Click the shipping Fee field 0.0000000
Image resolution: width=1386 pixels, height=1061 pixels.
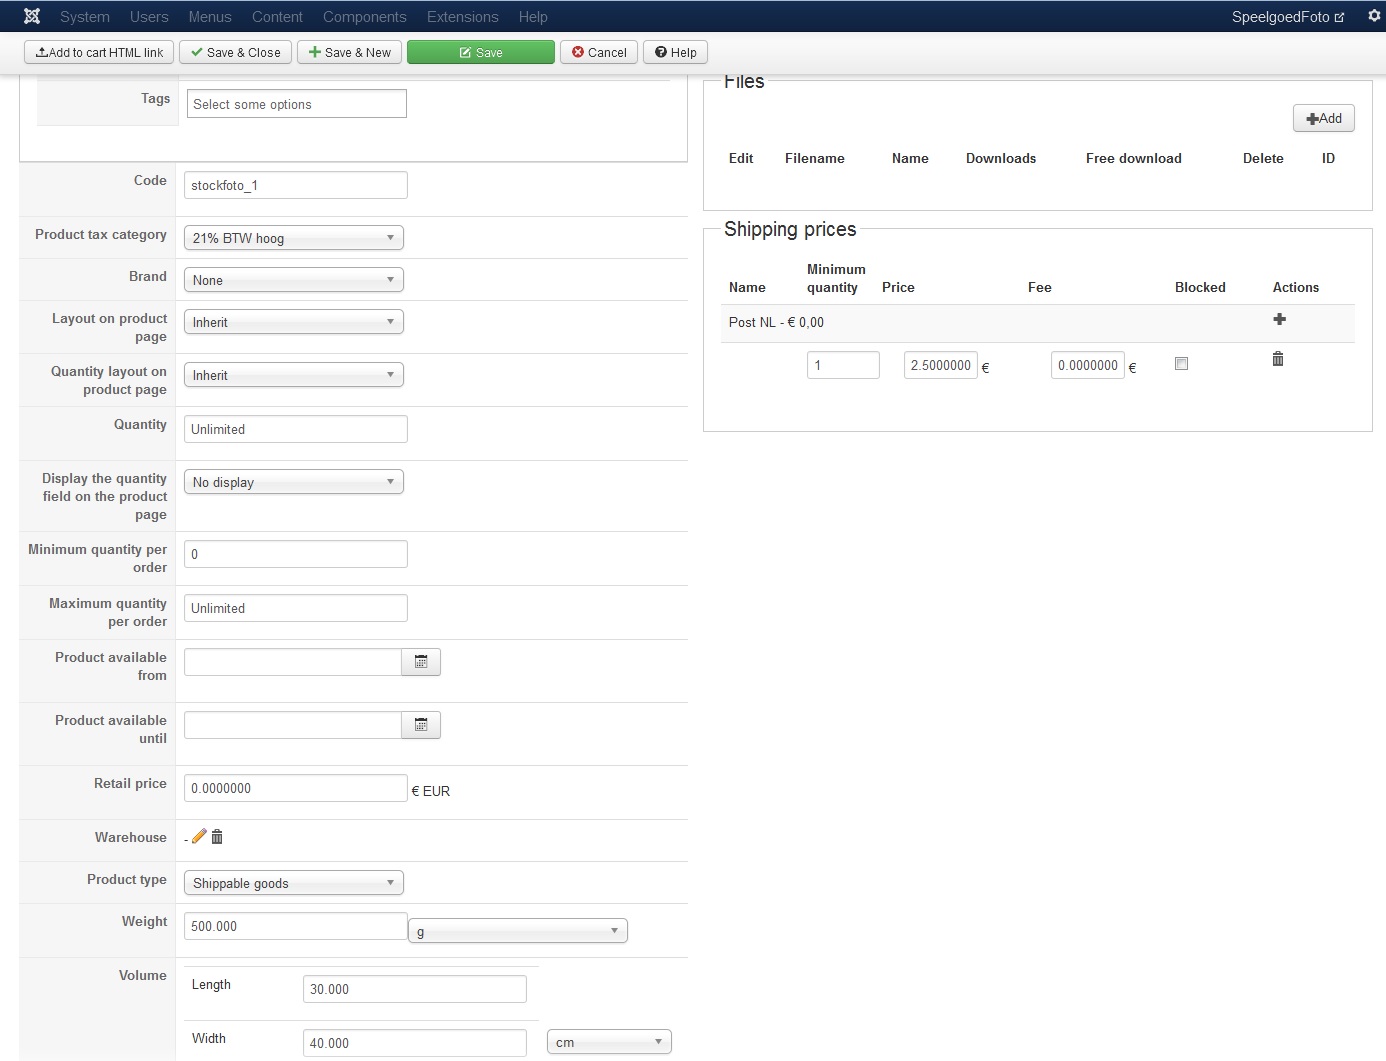[x=1088, y=365]
